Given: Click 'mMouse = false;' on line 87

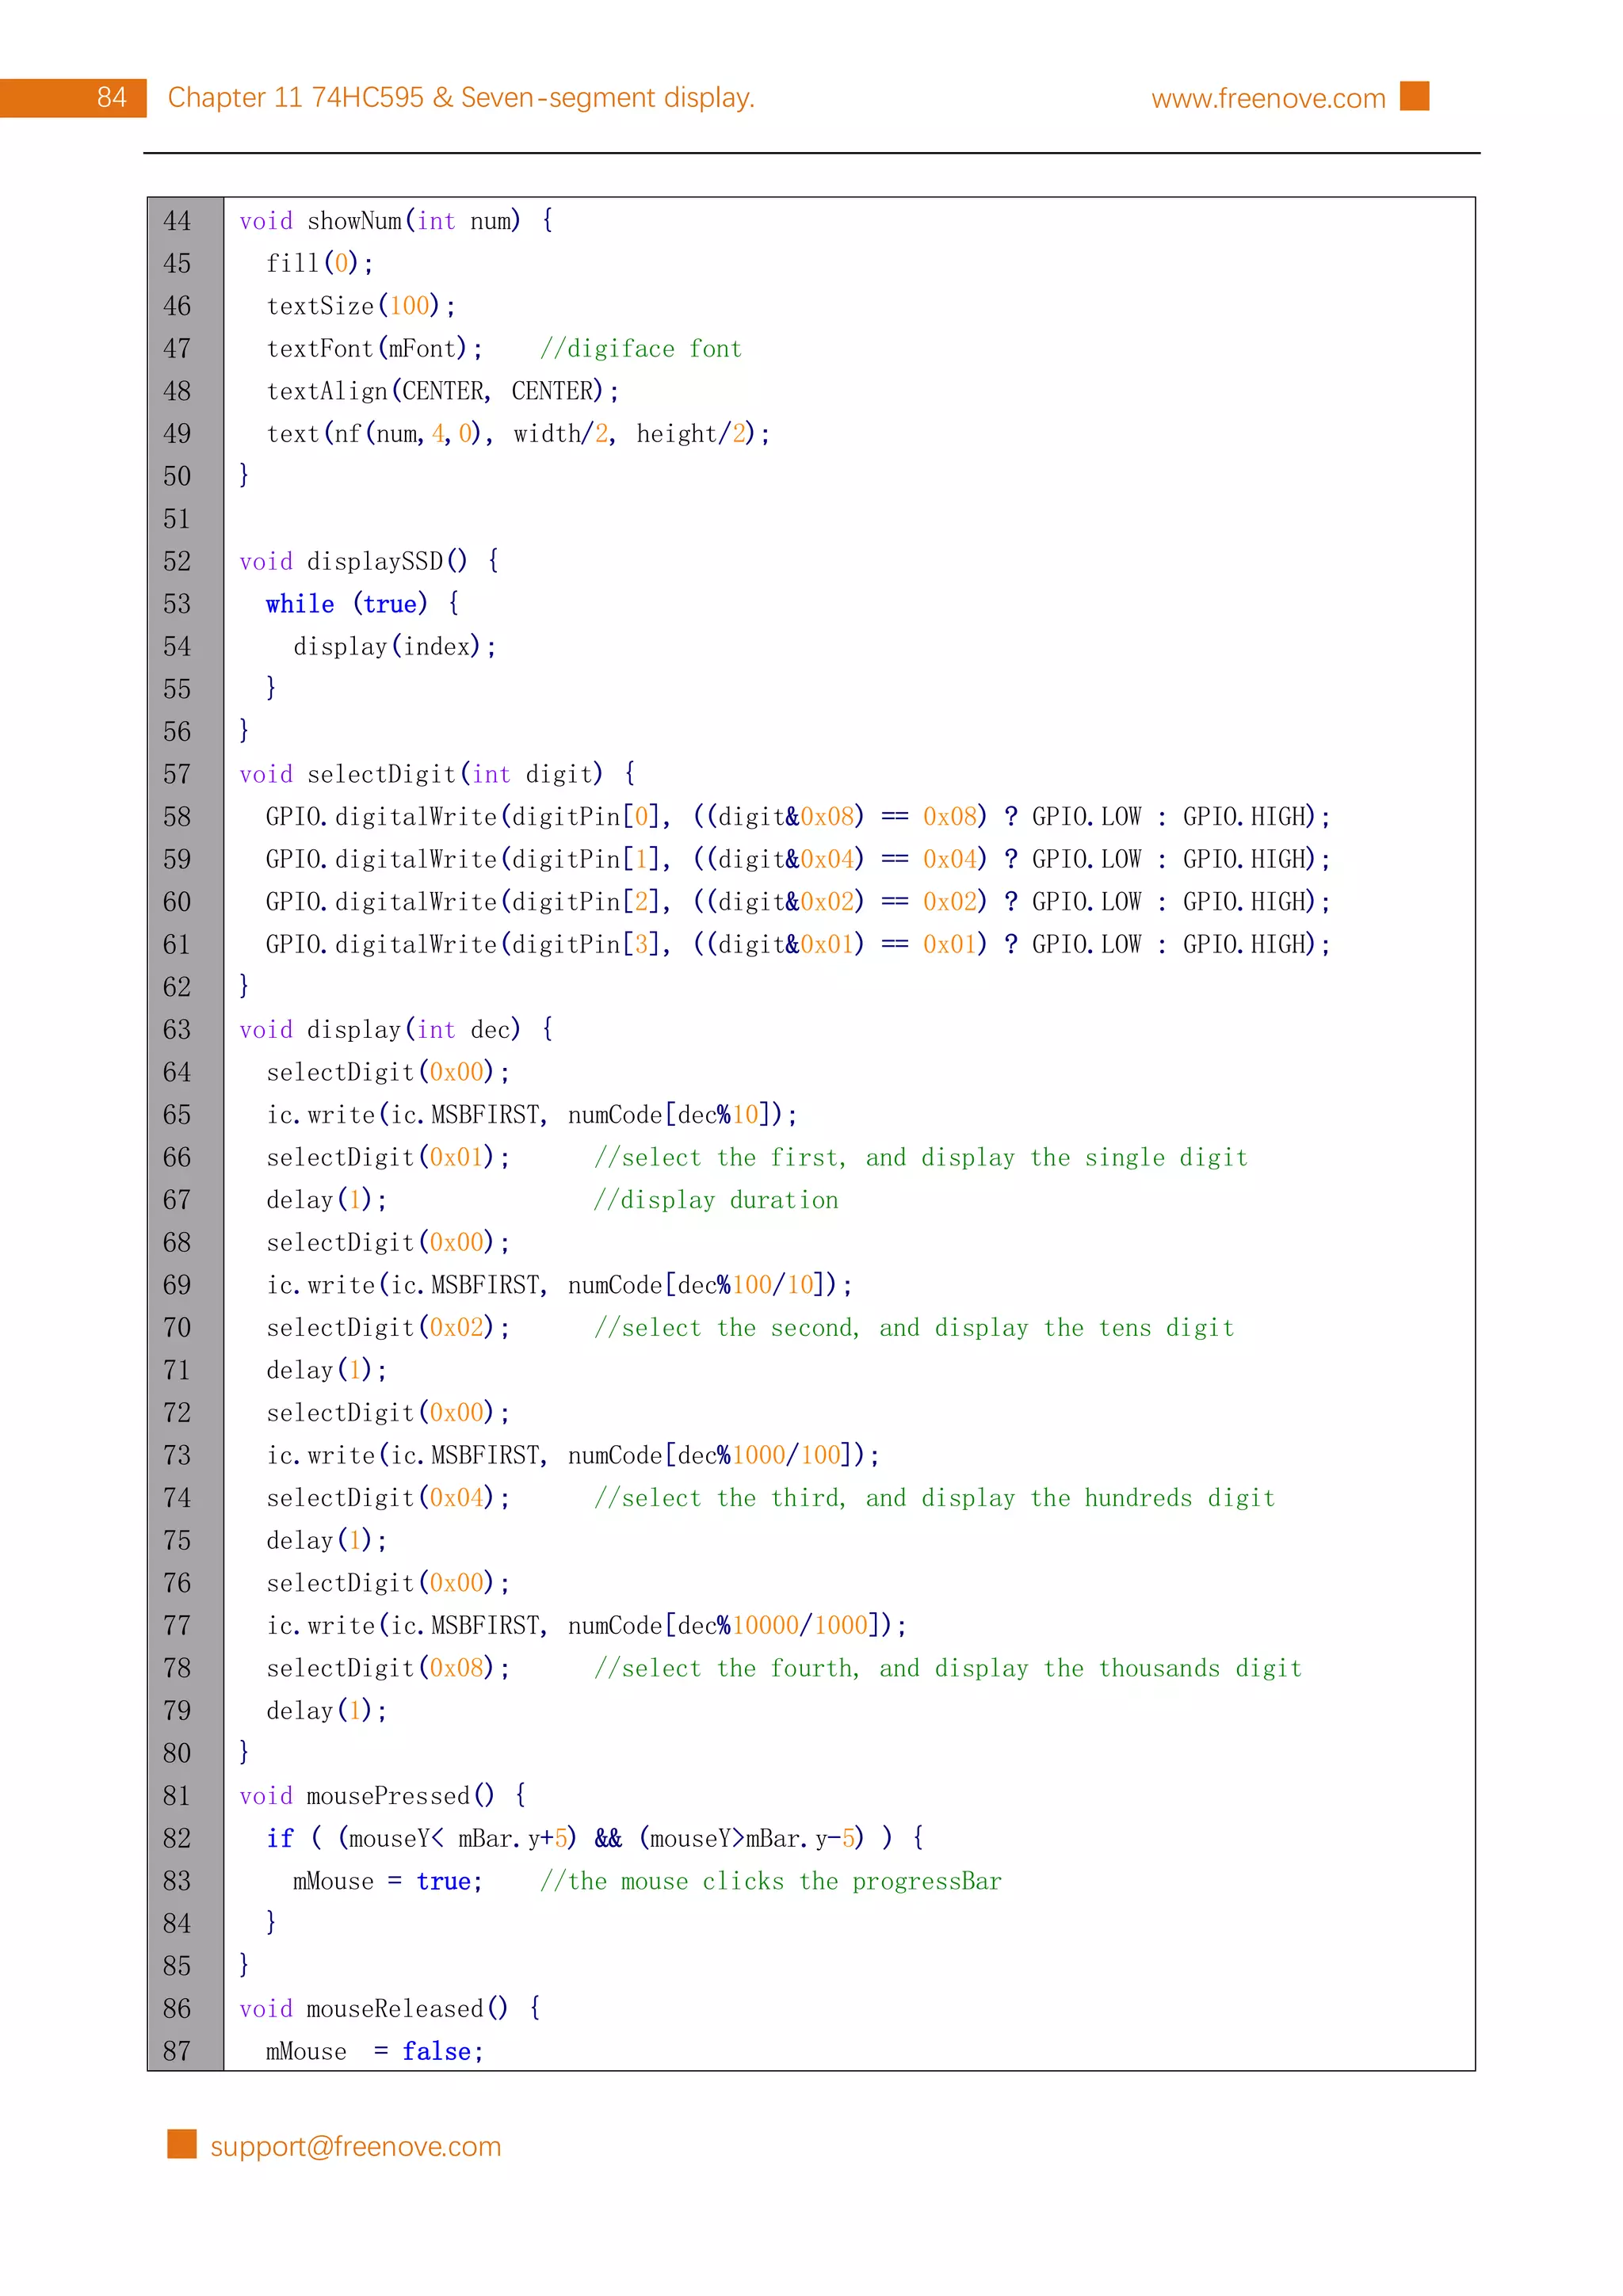Looking at the screenshot, I should pos(374,2051).
